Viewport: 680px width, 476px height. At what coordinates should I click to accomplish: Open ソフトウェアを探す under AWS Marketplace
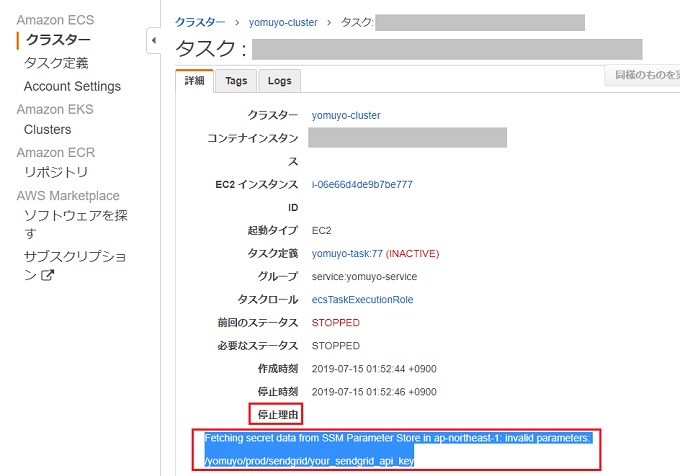[x=75, y=224]
